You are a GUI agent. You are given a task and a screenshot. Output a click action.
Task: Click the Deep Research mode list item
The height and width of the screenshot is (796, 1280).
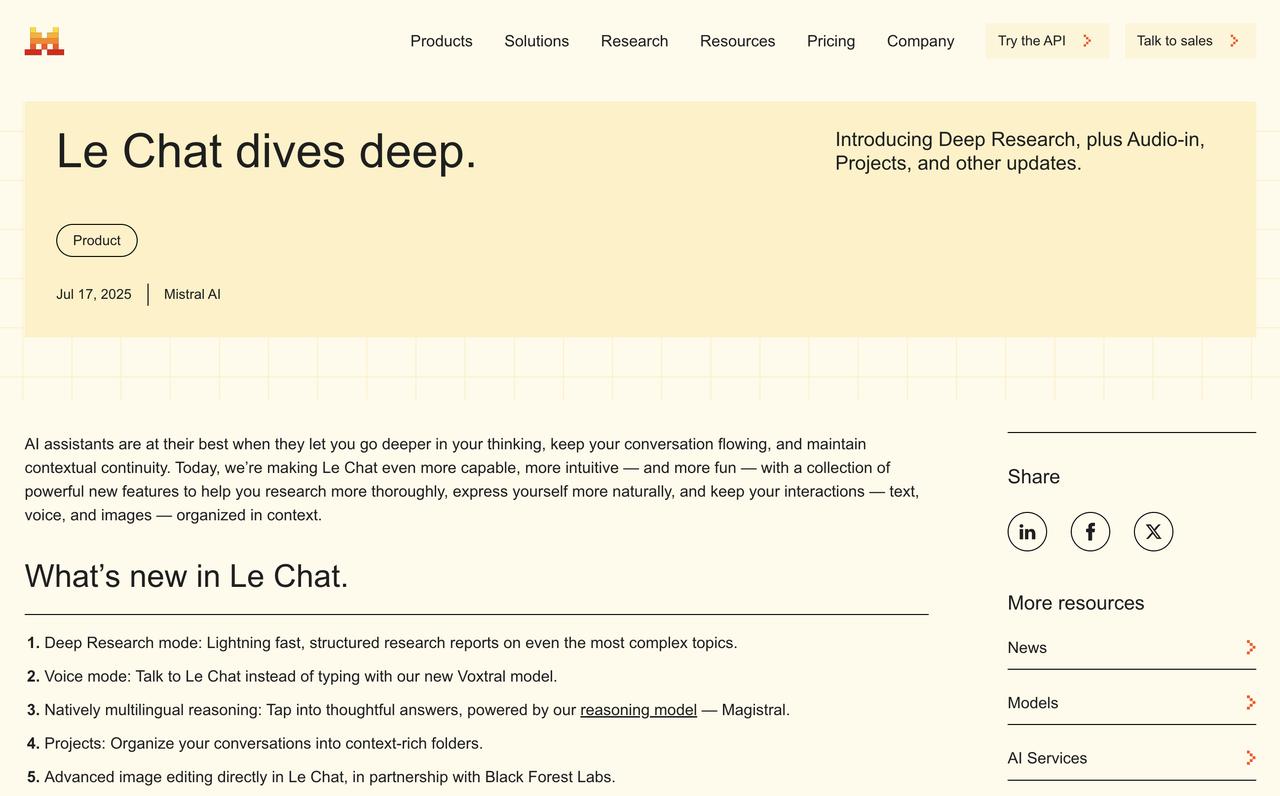(x=382, y=643)
